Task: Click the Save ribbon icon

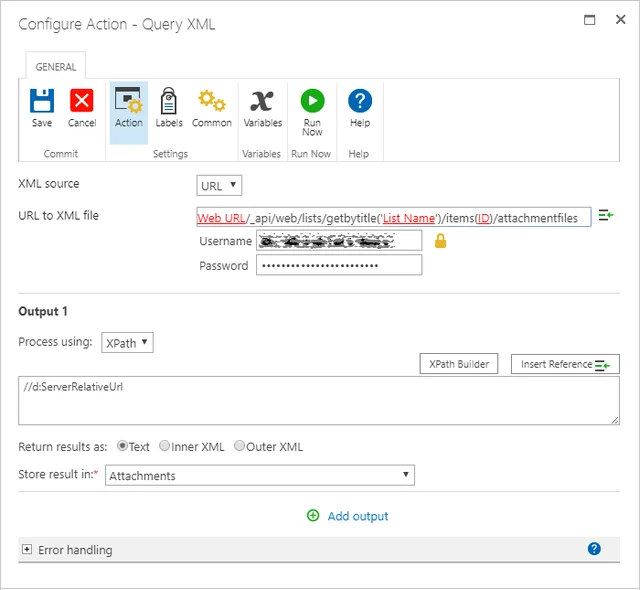Action: tap(42, 100)
